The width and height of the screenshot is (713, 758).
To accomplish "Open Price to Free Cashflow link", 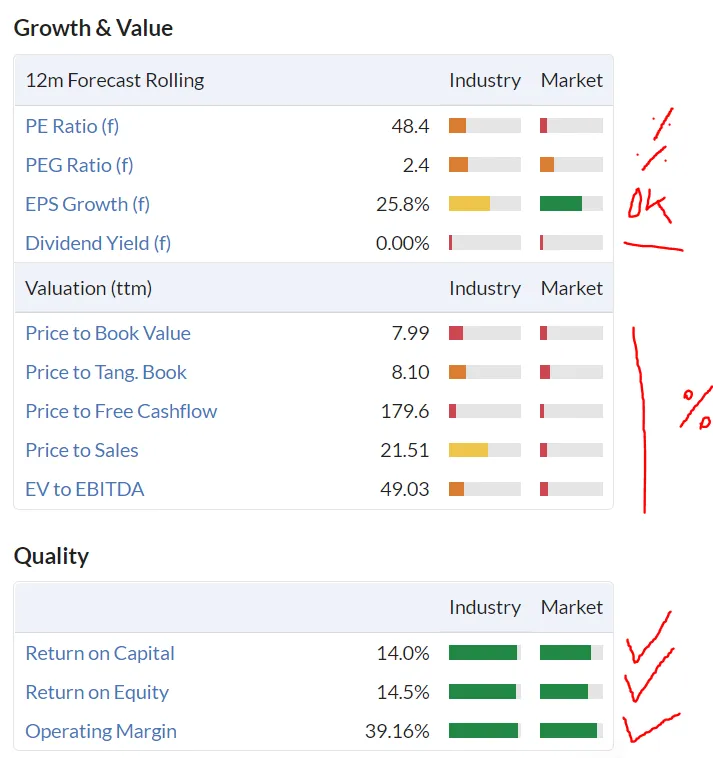I will coord(121,411).
